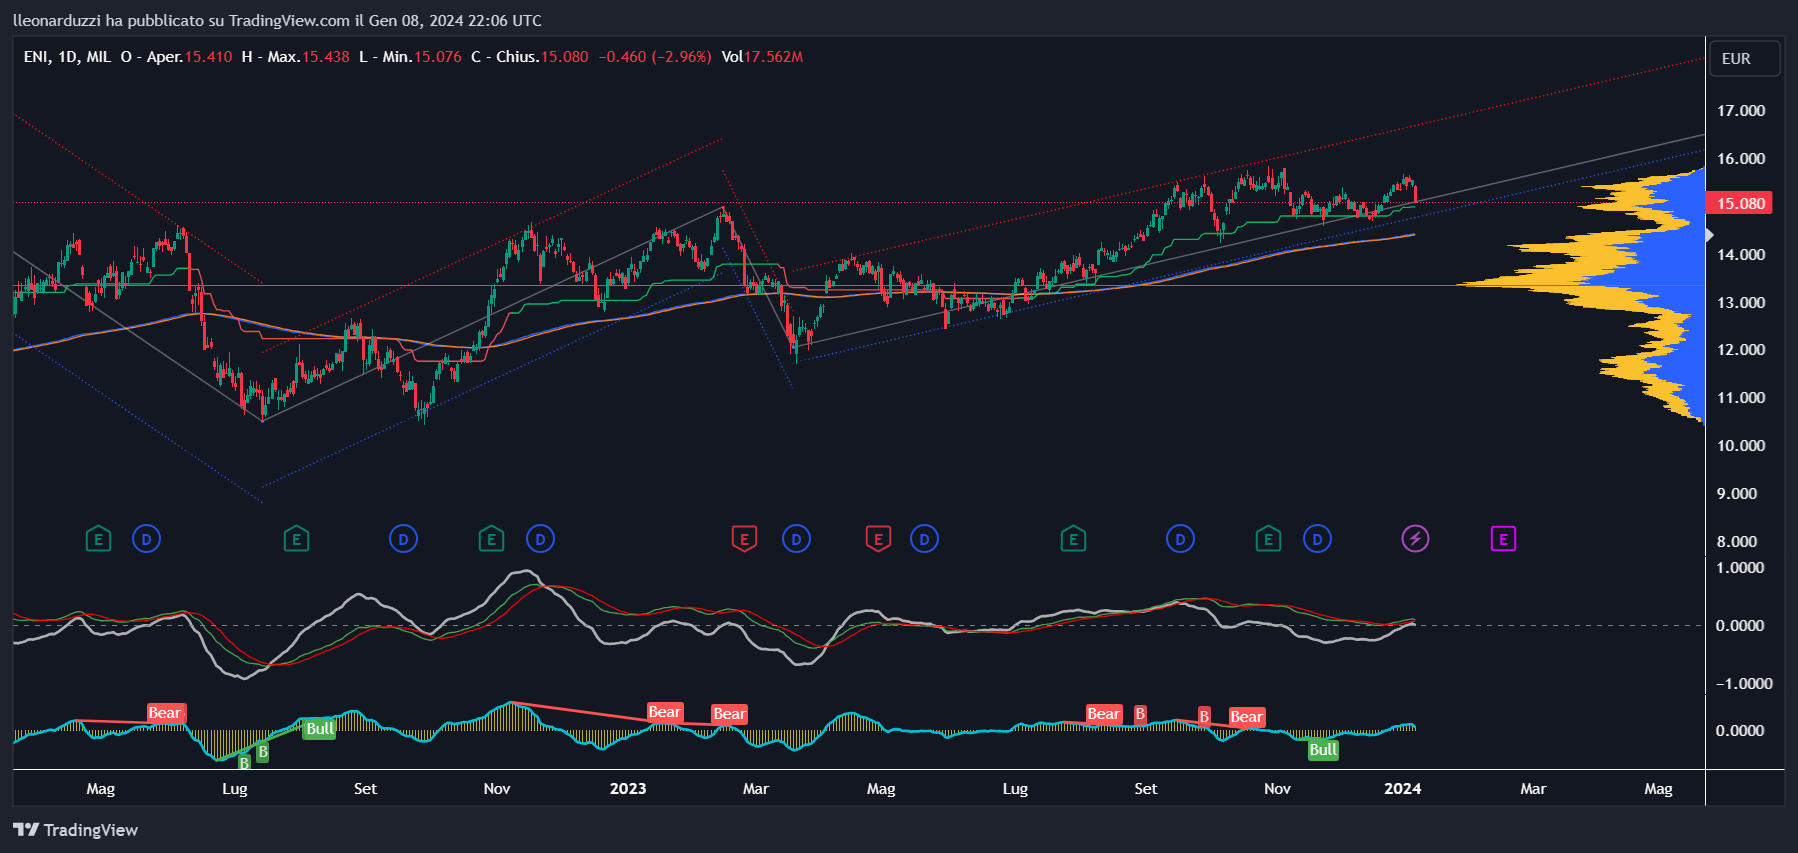The height and width of the screenshot is (853, 1798).
Task: Click the Bear label near August 2023
Action: [x=1104, y=714]
